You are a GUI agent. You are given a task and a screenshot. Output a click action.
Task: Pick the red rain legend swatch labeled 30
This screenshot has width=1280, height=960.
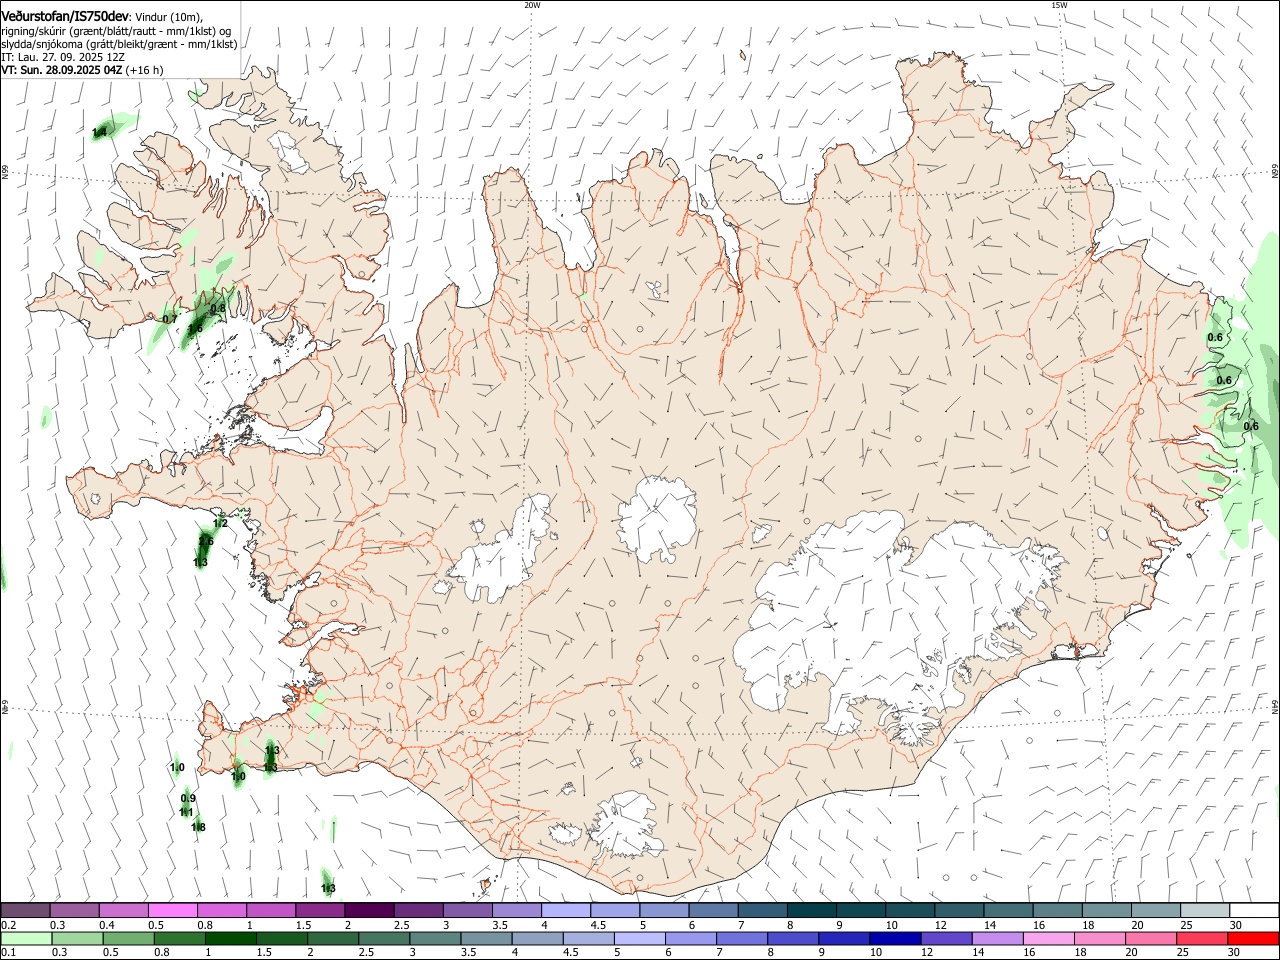coord(1254,938)
